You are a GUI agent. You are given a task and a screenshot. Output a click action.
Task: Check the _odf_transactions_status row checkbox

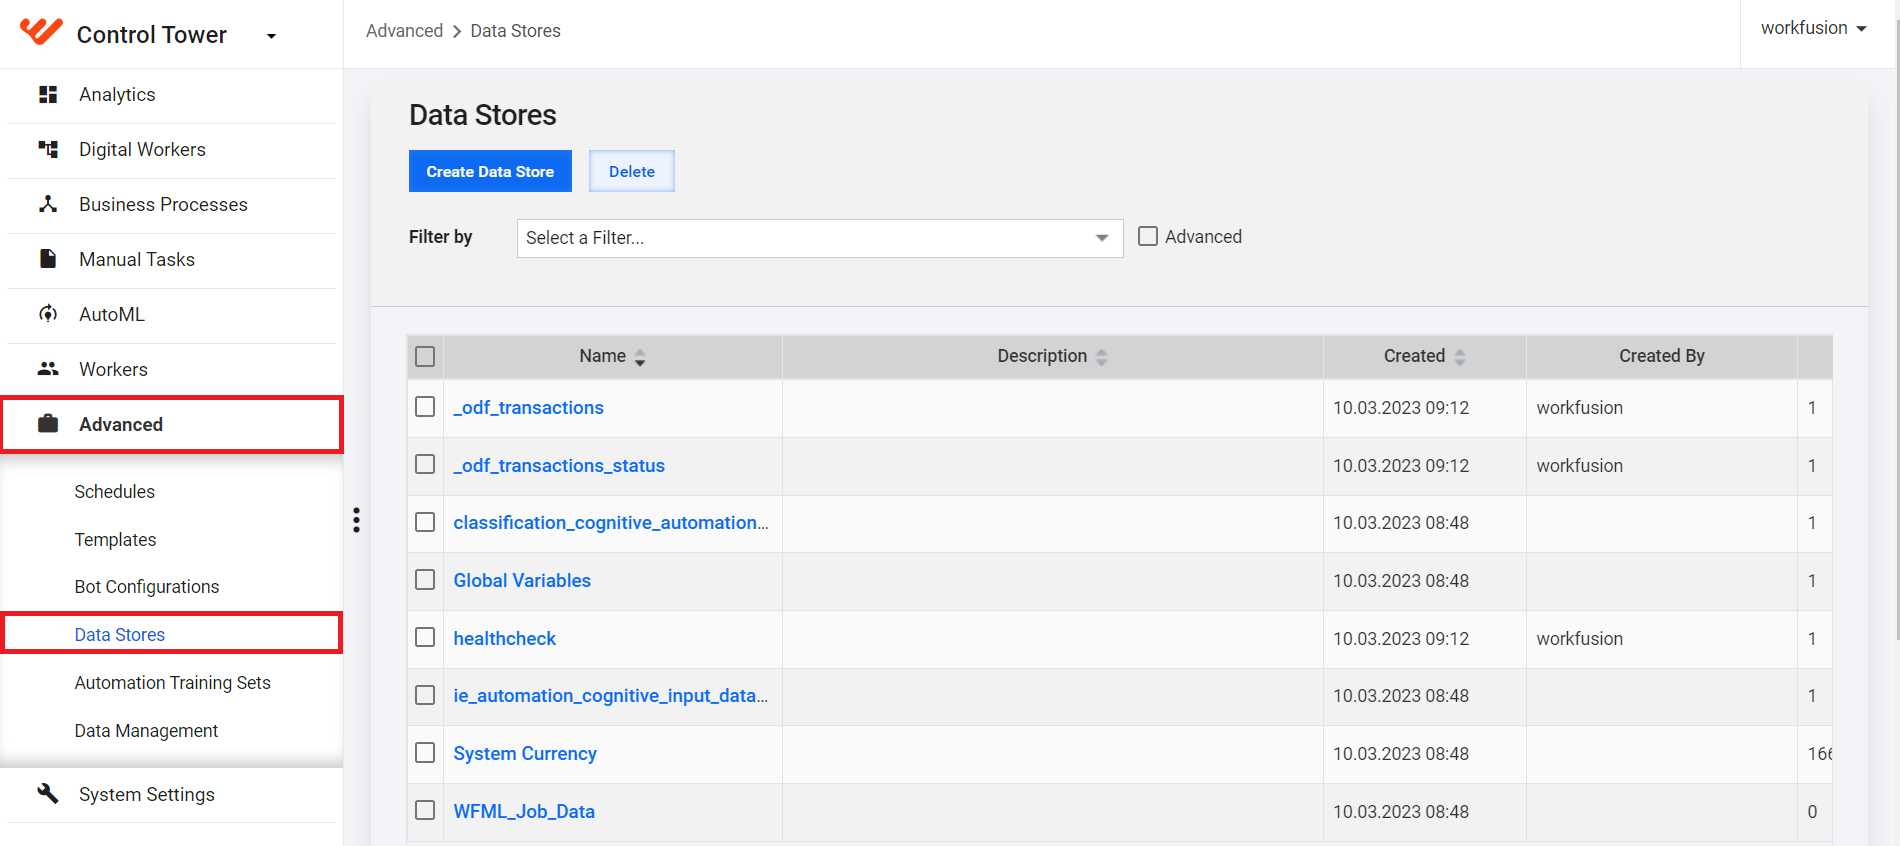coord(425,465)
